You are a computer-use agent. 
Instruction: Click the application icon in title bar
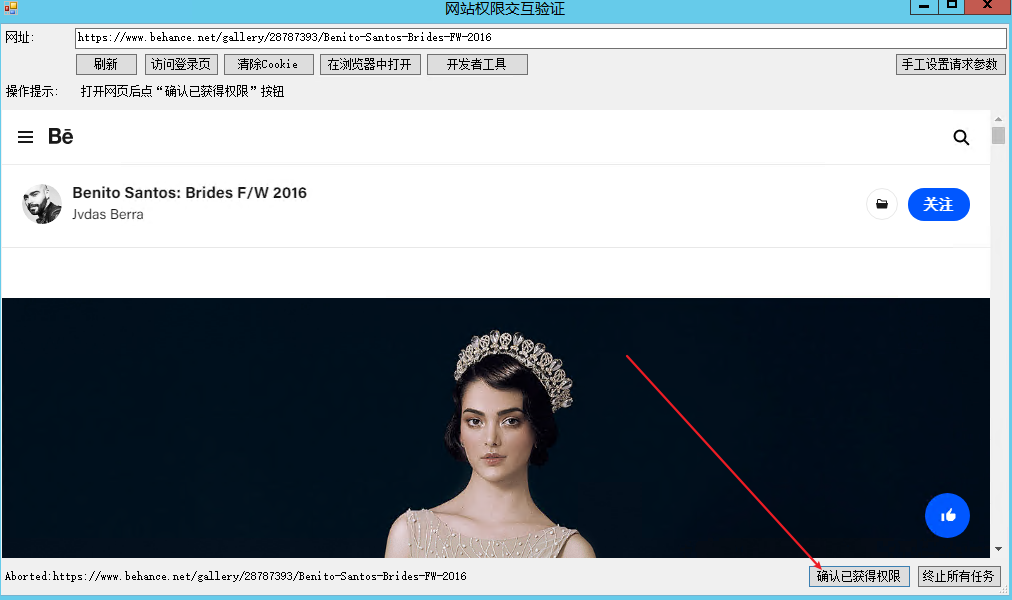[x=10, y=8]
